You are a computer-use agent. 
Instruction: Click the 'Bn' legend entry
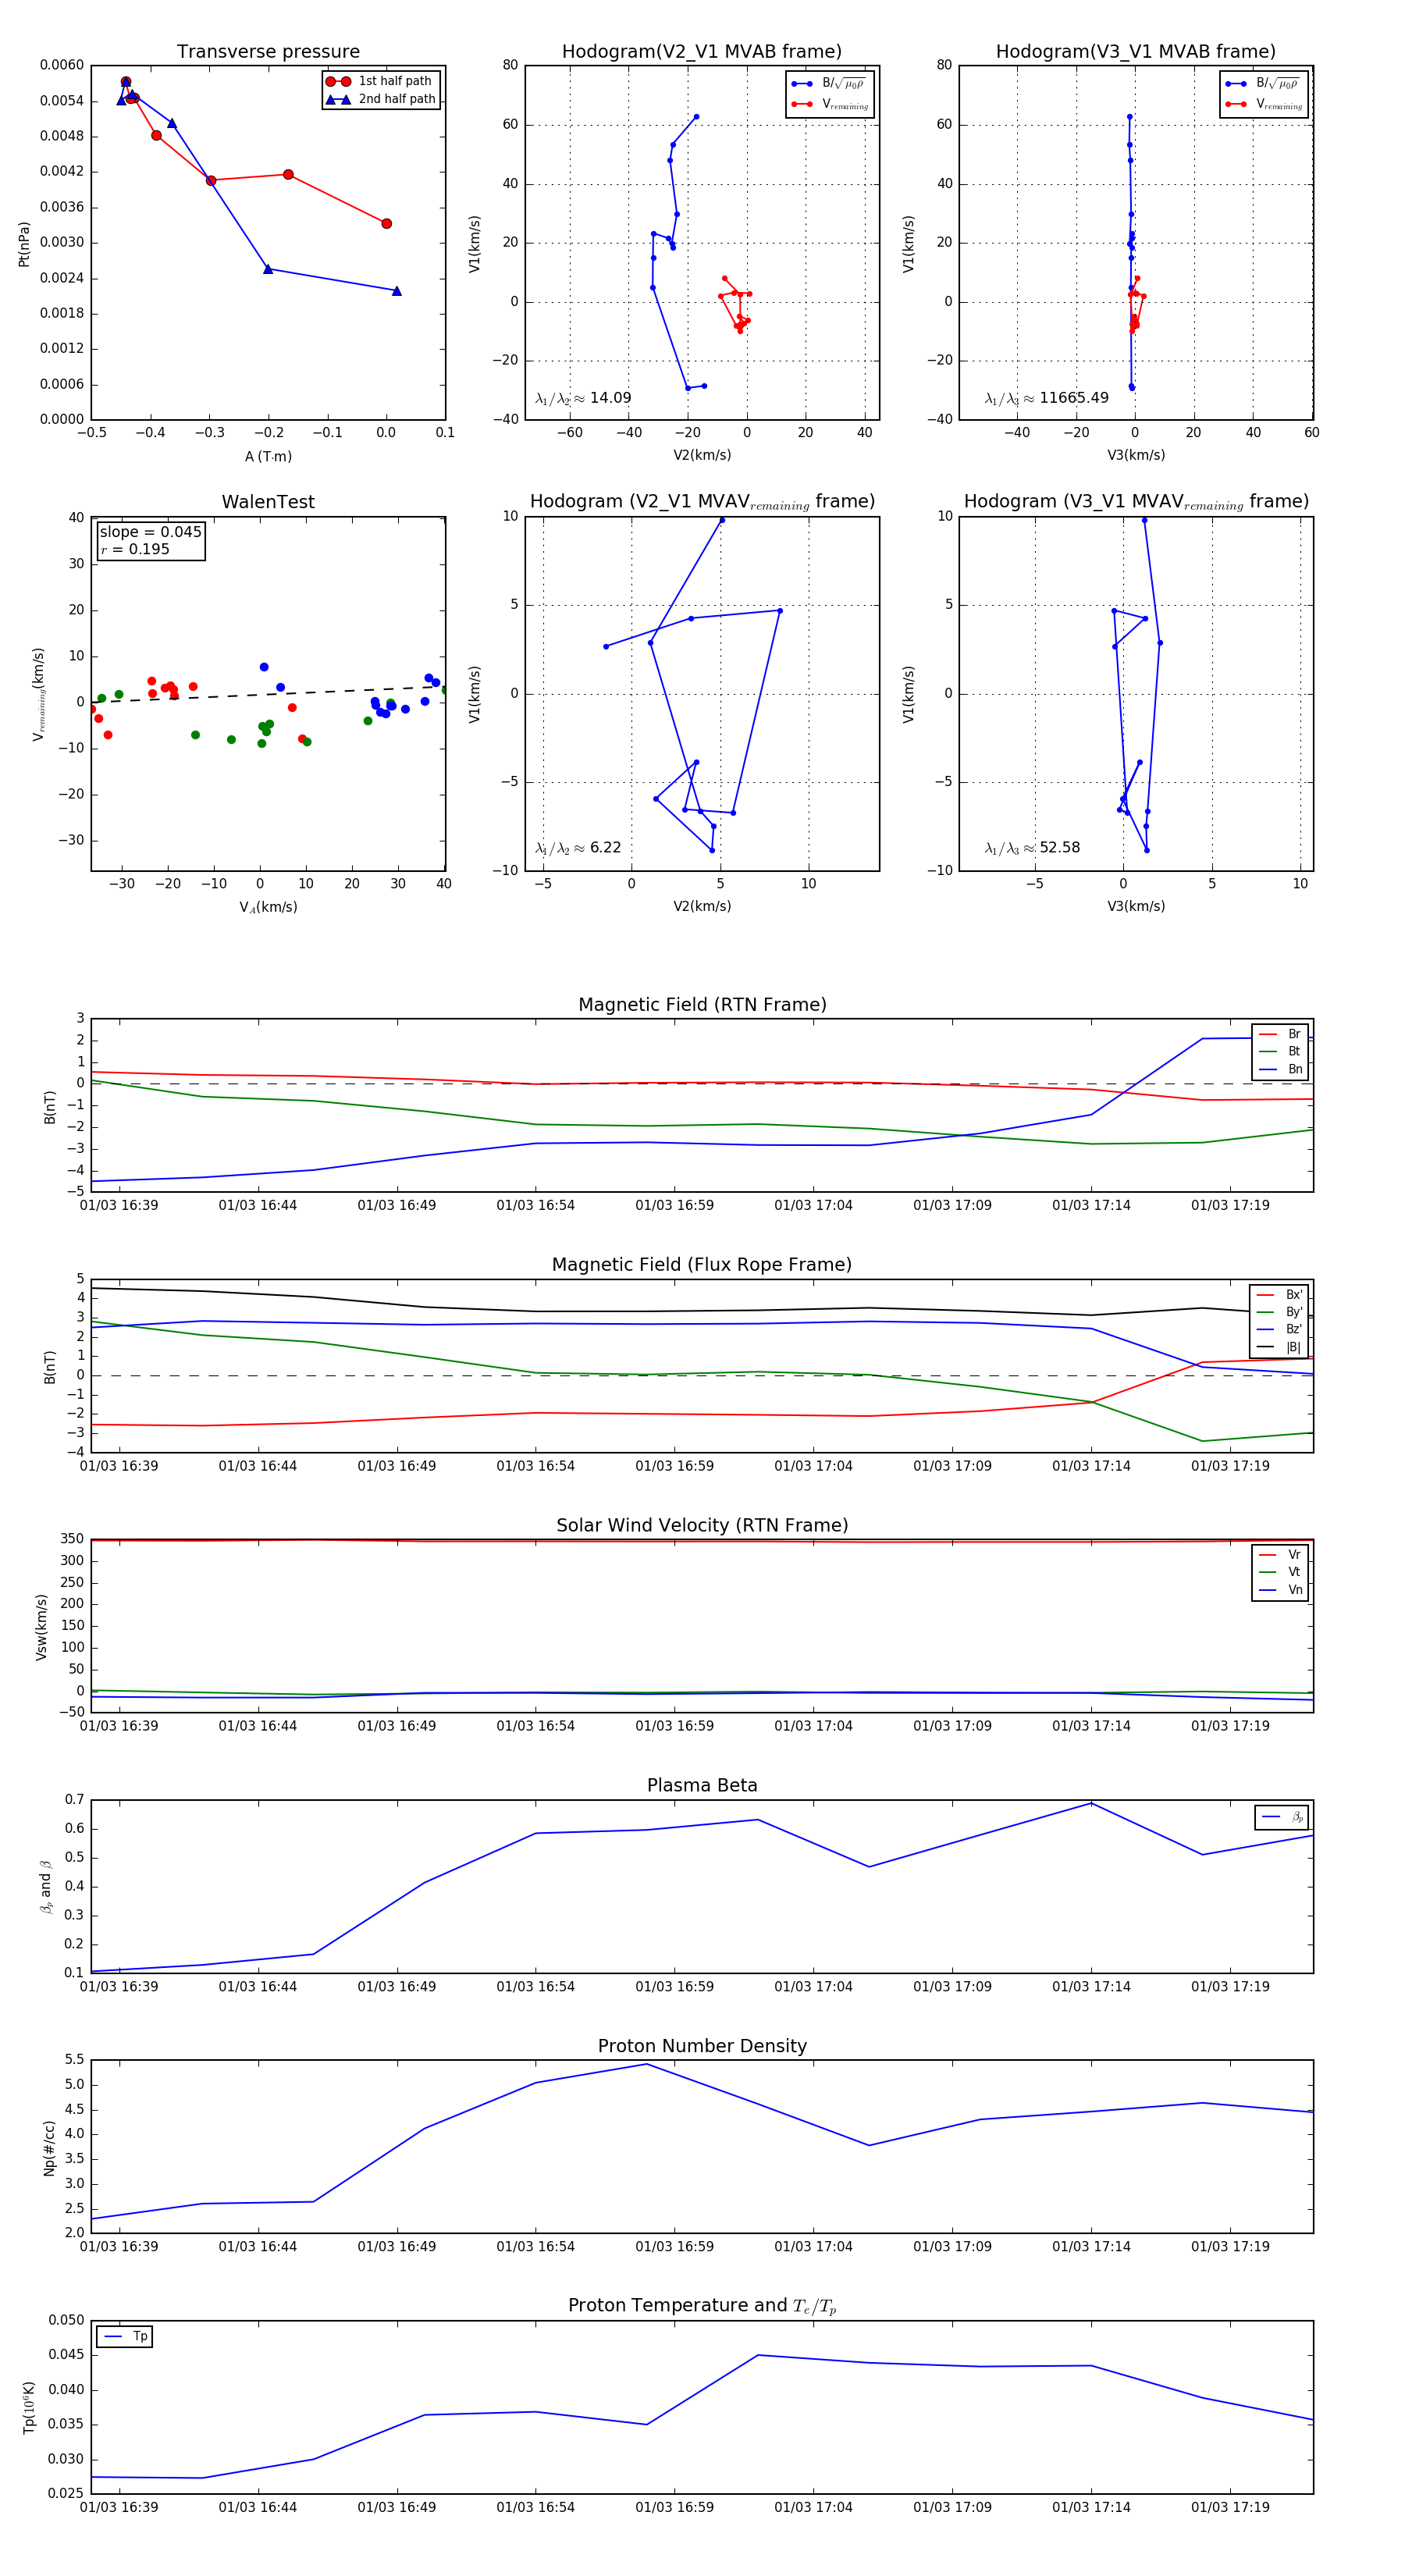point(1281,1069)
